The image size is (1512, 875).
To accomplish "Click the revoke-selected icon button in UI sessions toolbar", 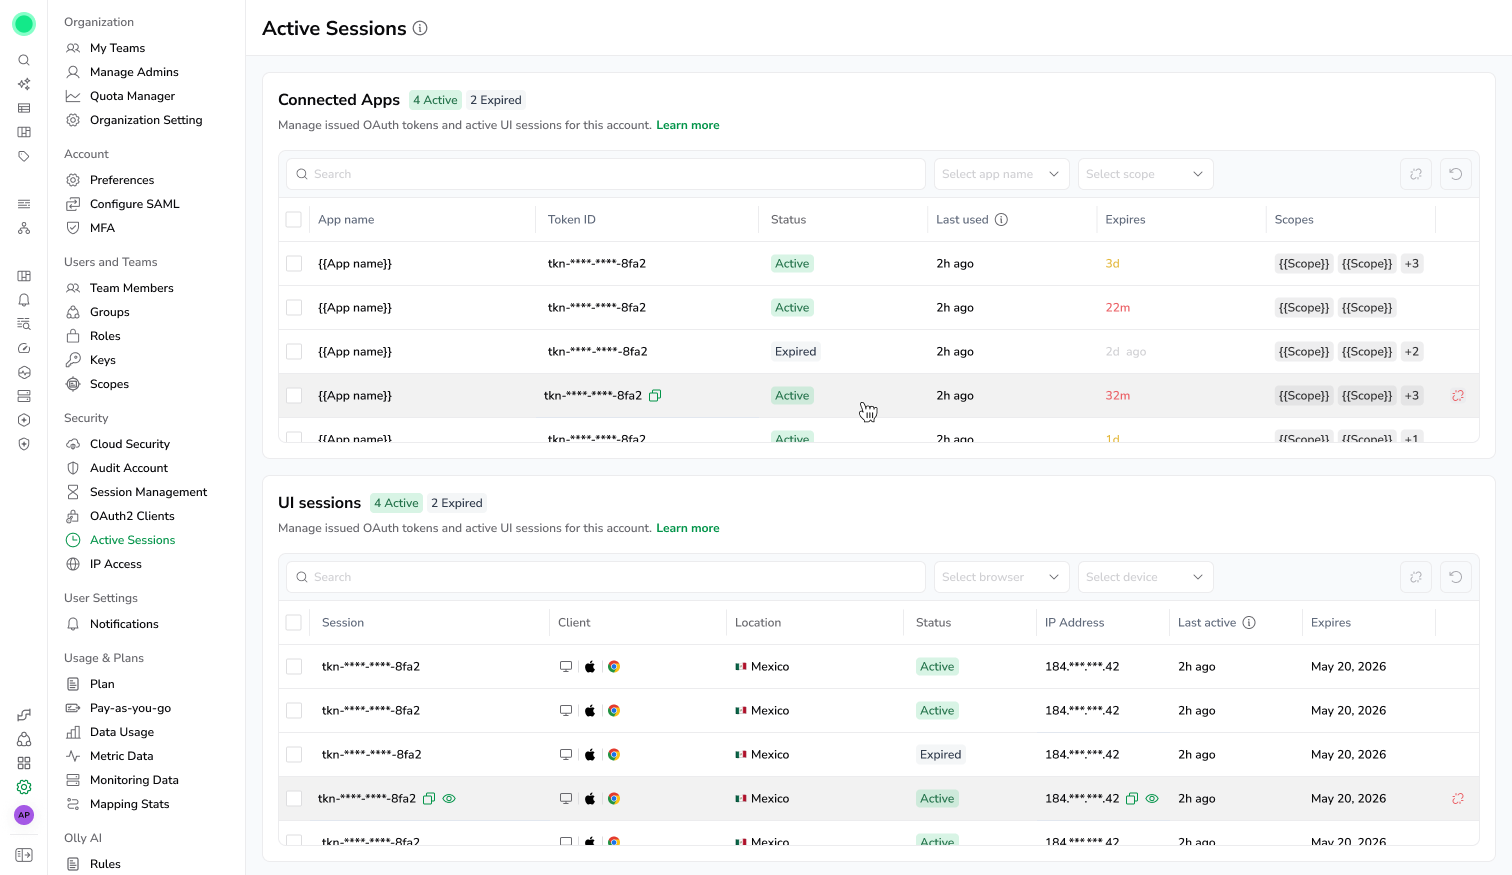I will (x=1416, y=577).
